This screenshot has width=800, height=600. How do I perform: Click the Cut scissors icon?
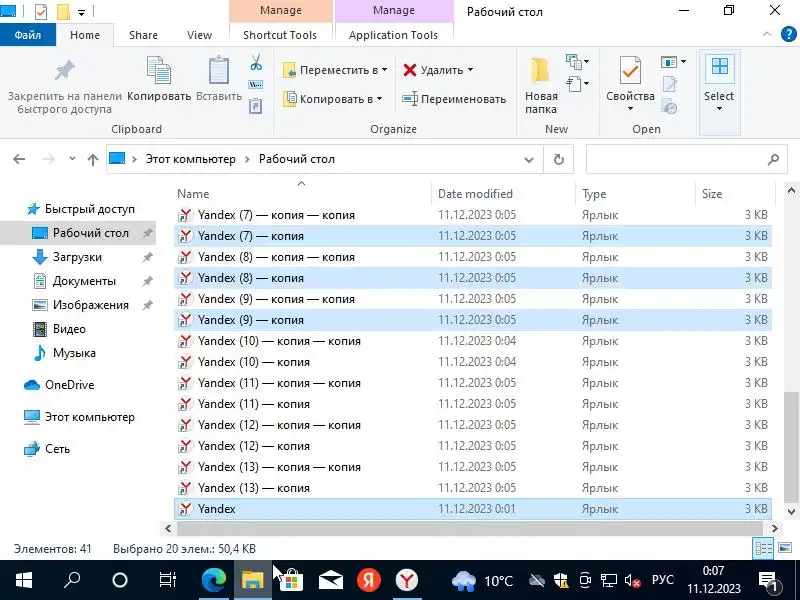tap(256, 63)
